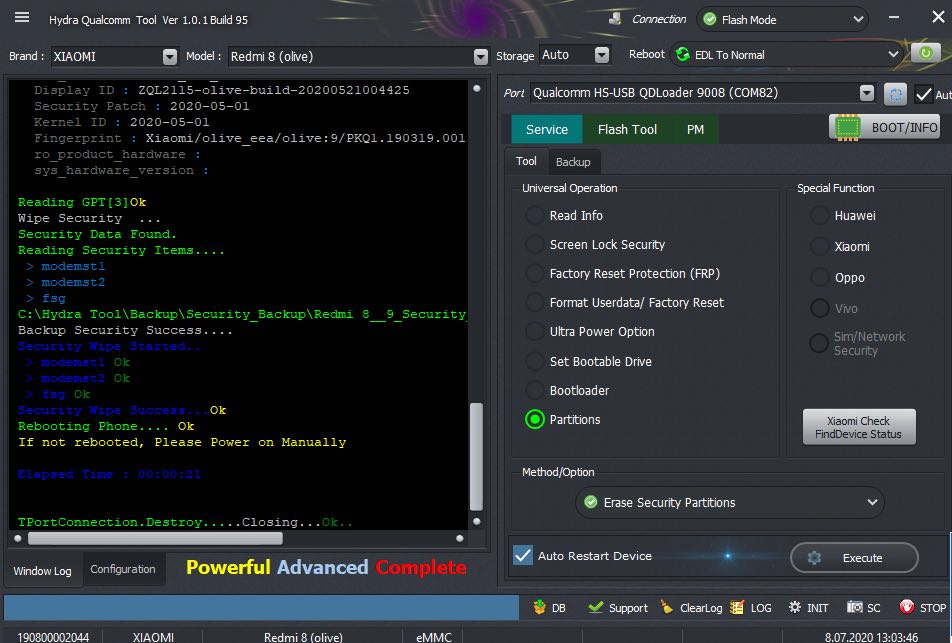952x643 pixels.
Task: Take a screenshot with SC
Action: coord(863,608)
